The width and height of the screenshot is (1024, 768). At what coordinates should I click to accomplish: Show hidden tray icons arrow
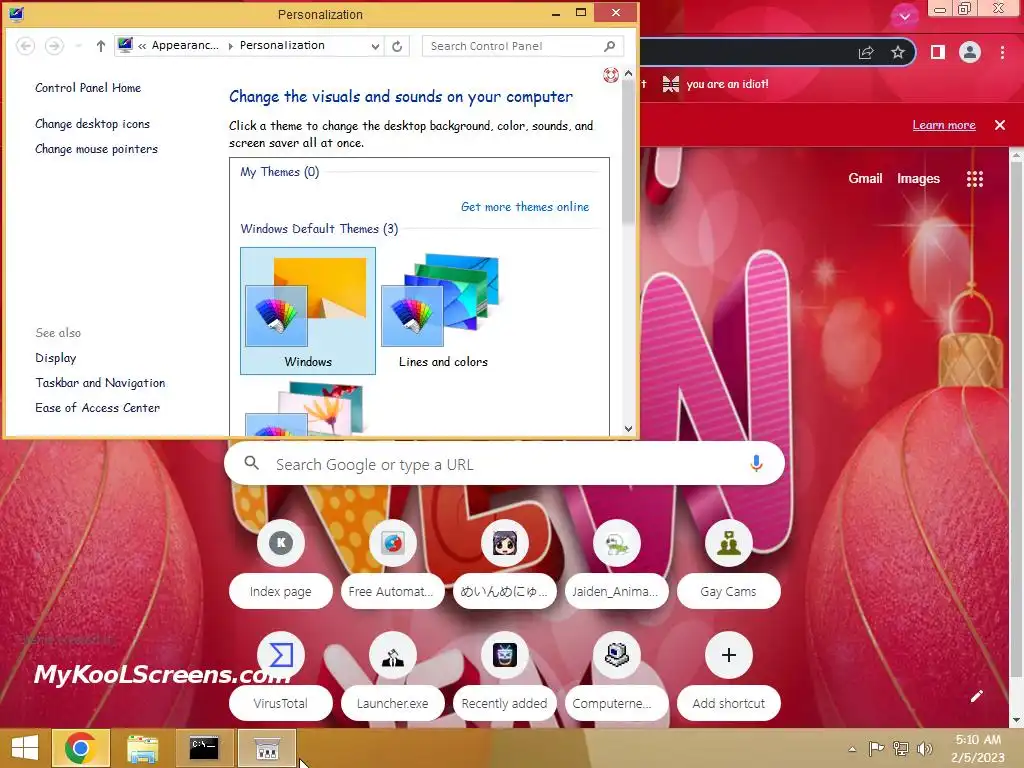tap(852, 749)
